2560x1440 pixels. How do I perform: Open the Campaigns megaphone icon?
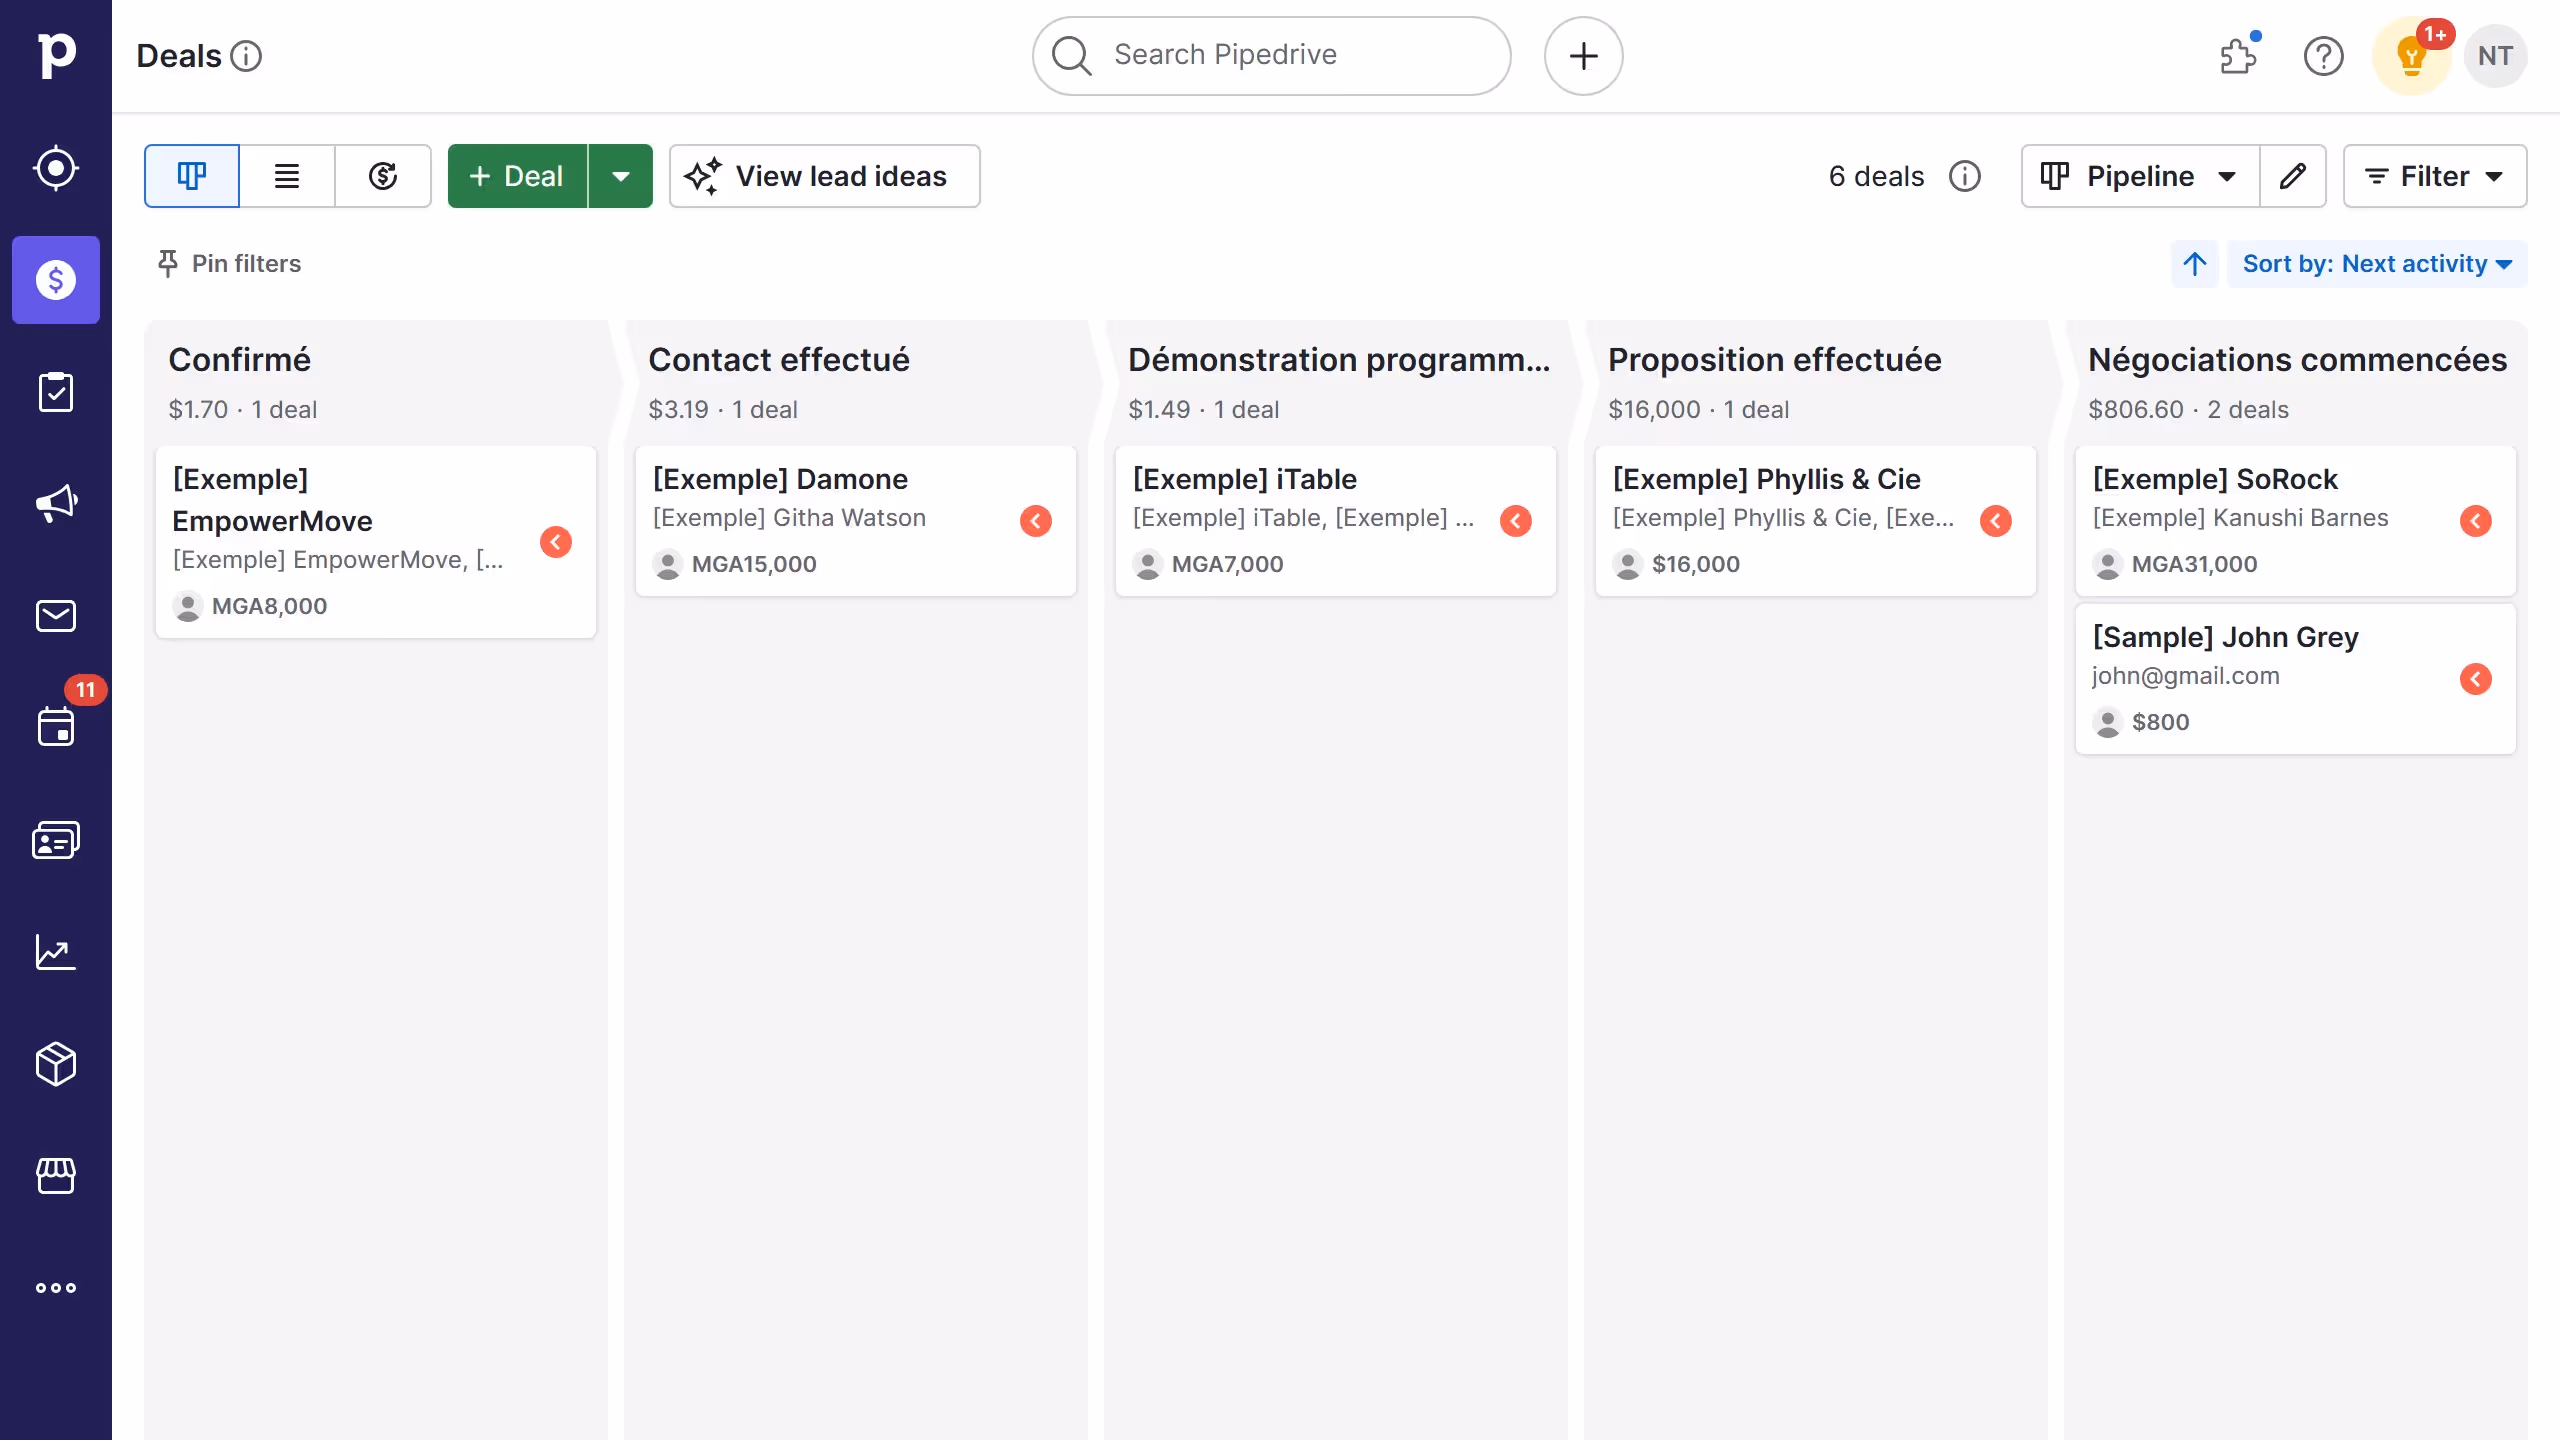[x=55, y=502]
